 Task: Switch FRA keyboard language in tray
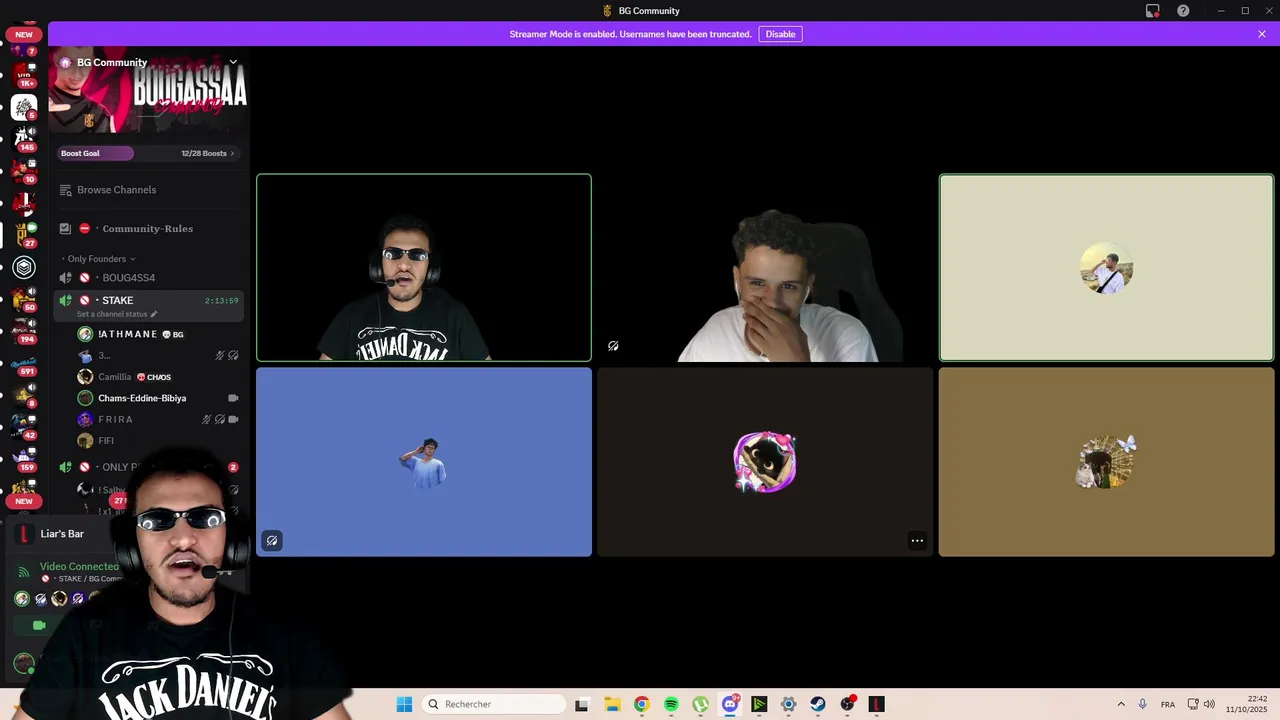point(1168,704)
